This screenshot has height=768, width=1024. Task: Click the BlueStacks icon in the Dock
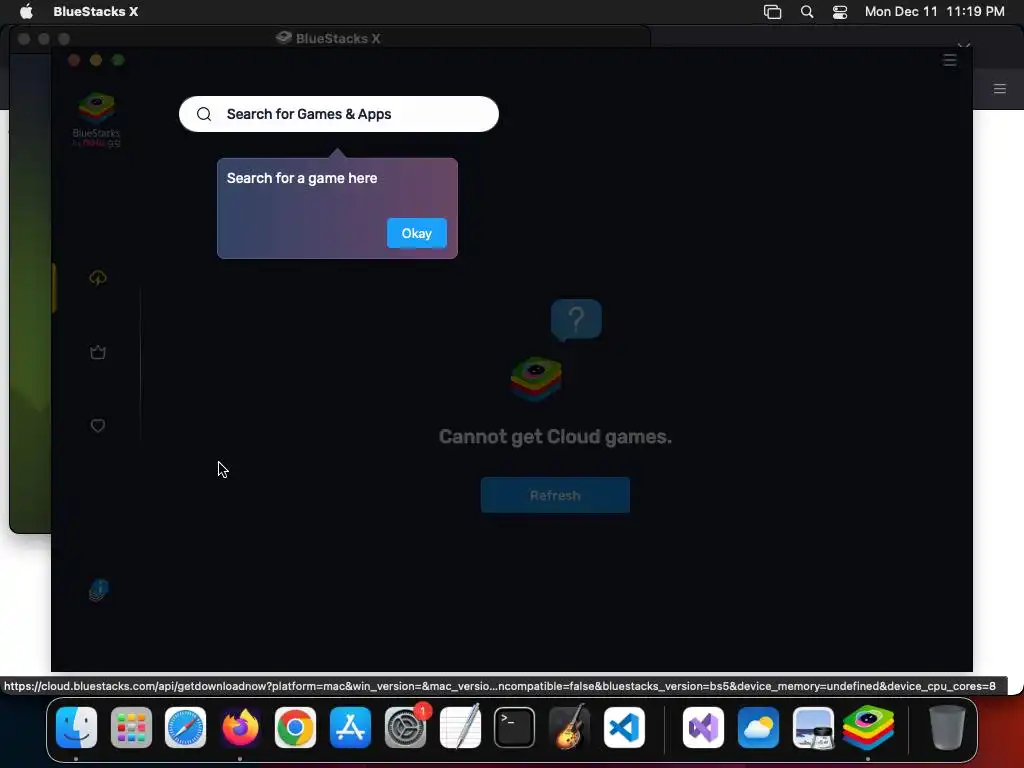[x=868, y=727]
